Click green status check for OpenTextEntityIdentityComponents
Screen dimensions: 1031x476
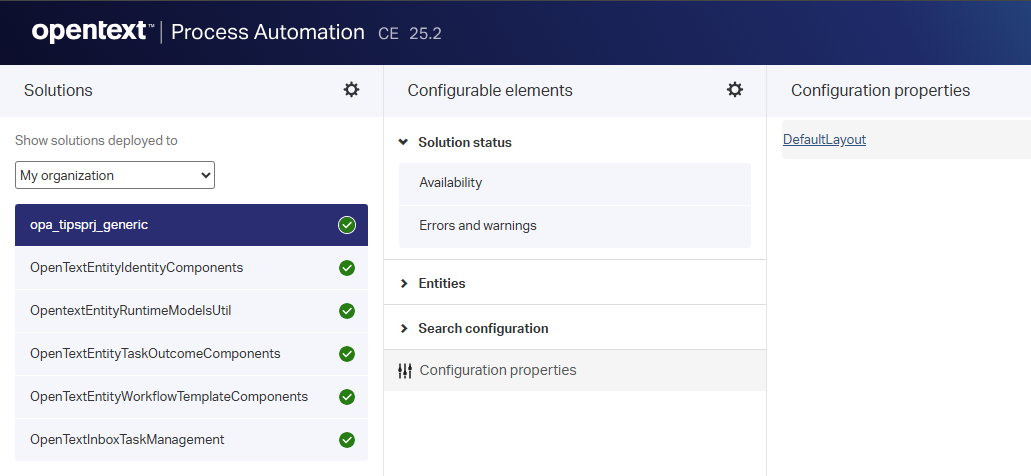[x=347, y=268]
